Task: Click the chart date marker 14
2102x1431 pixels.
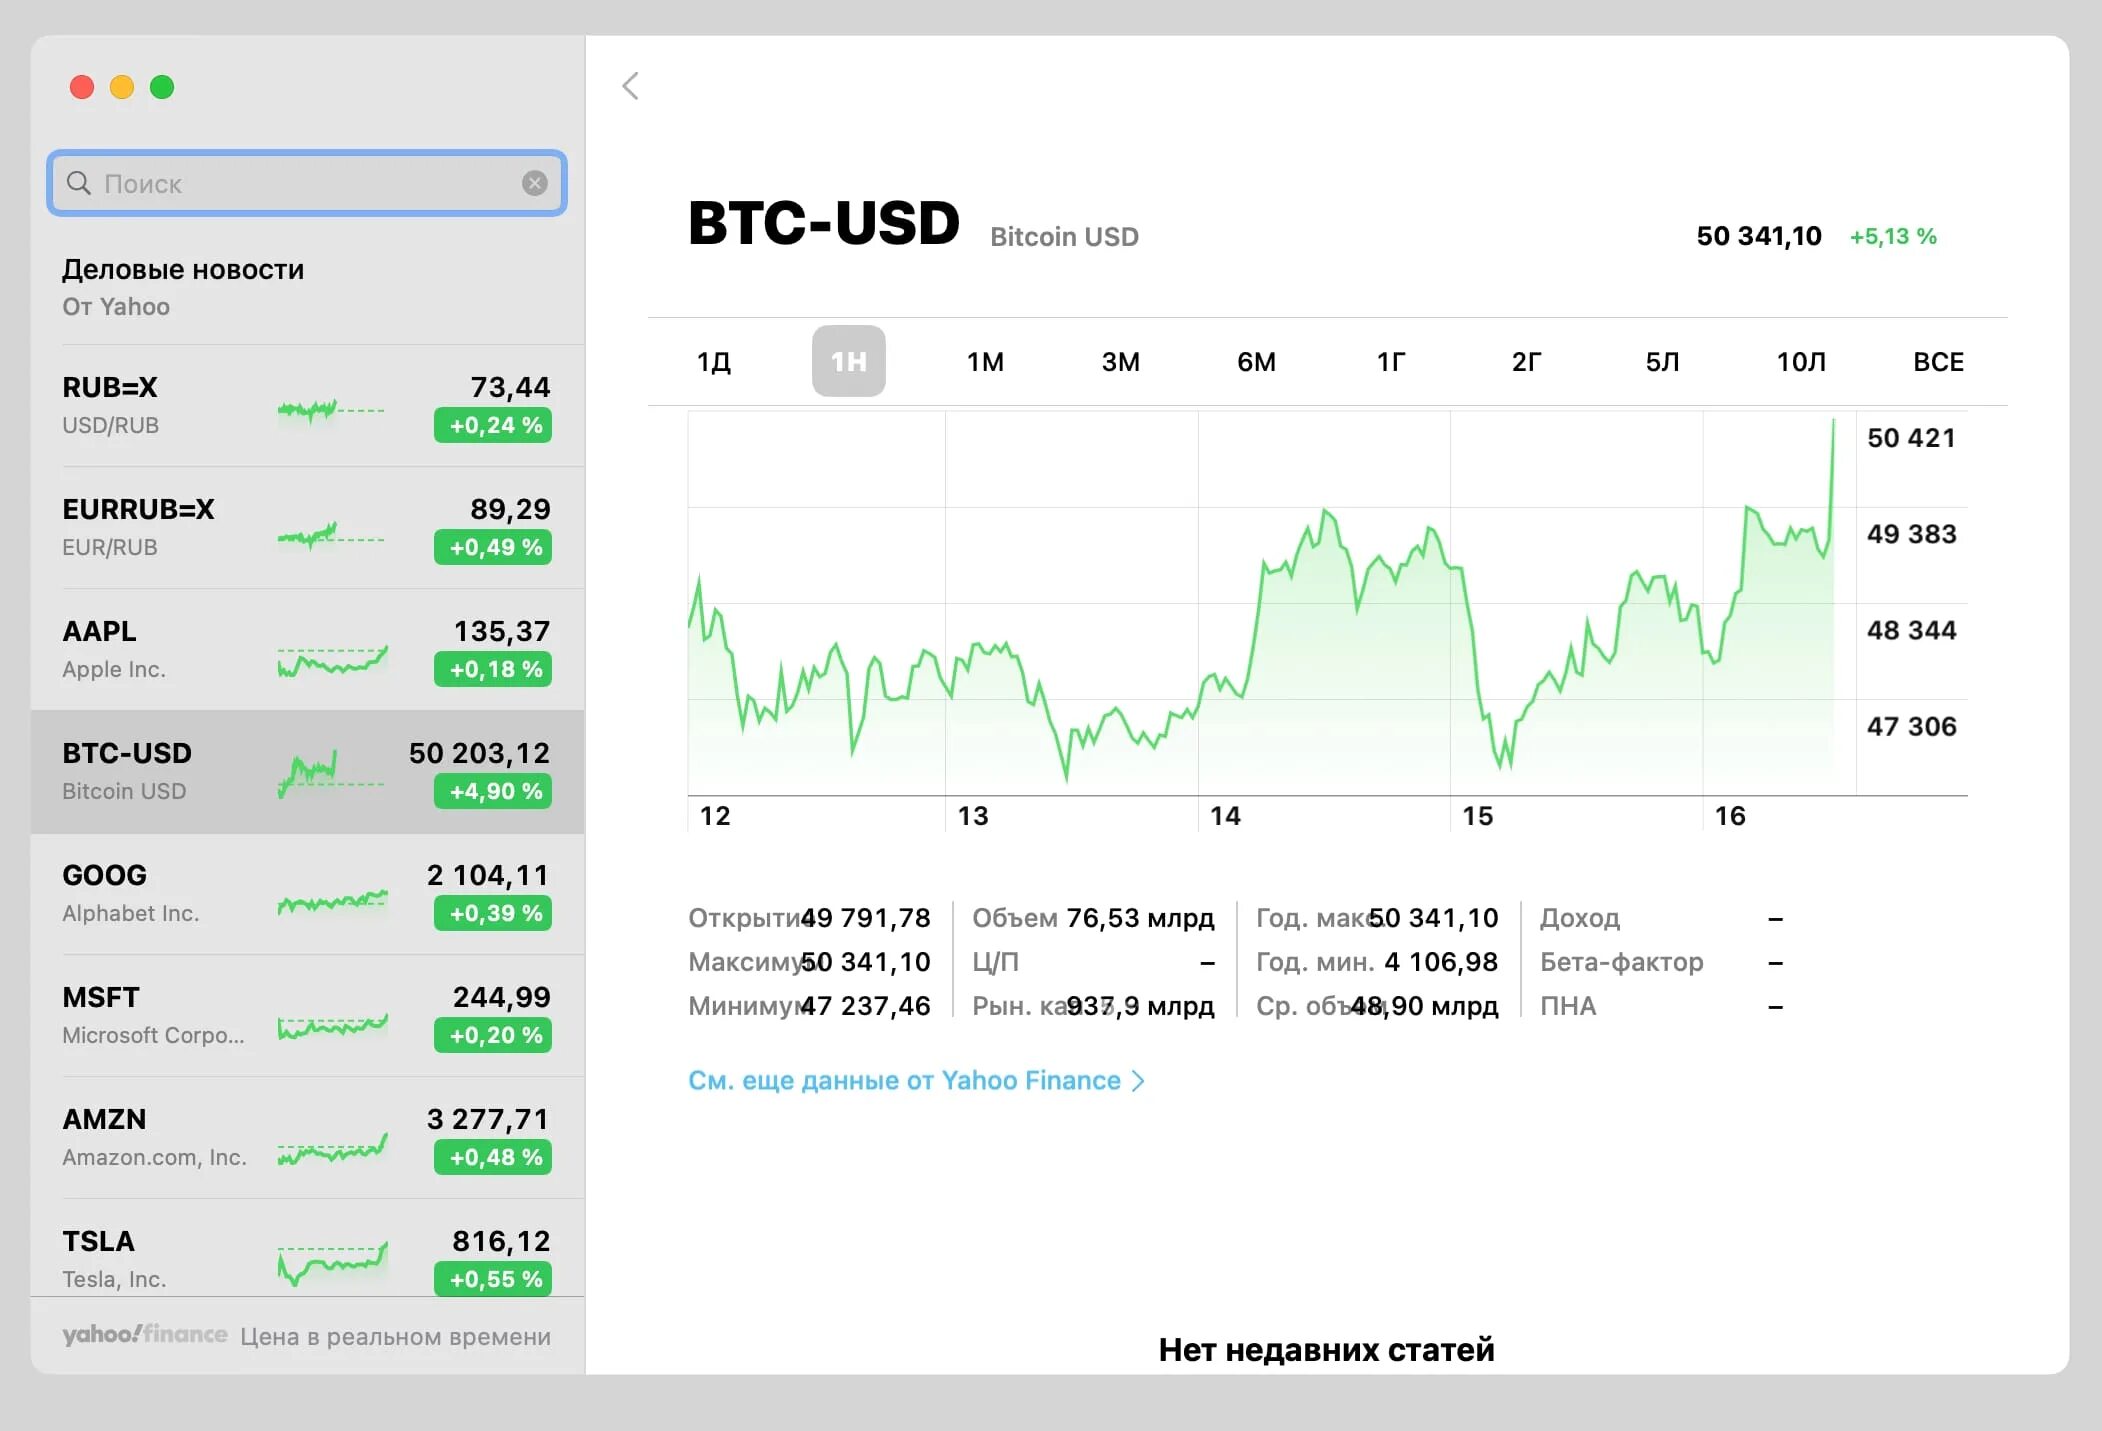Action: point(1225,816)
